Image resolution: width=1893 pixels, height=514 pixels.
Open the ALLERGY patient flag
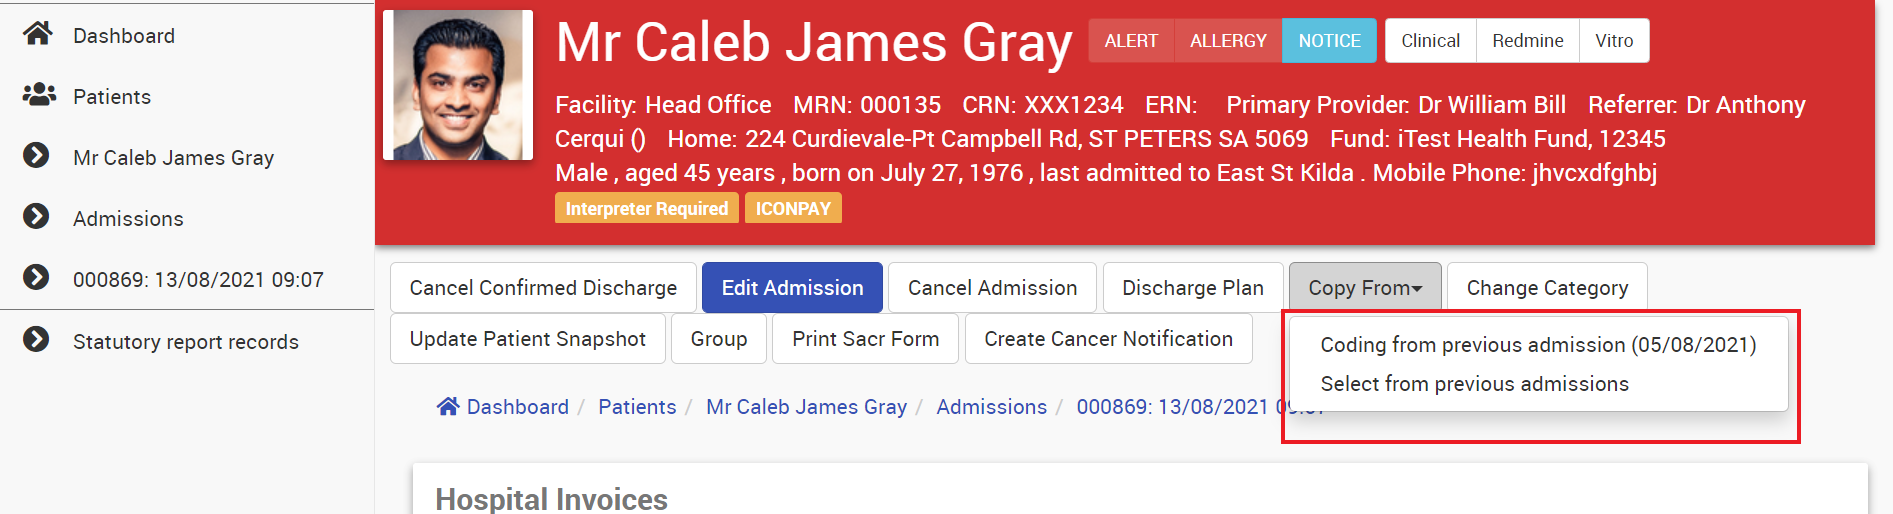[x=1228, y=41]
